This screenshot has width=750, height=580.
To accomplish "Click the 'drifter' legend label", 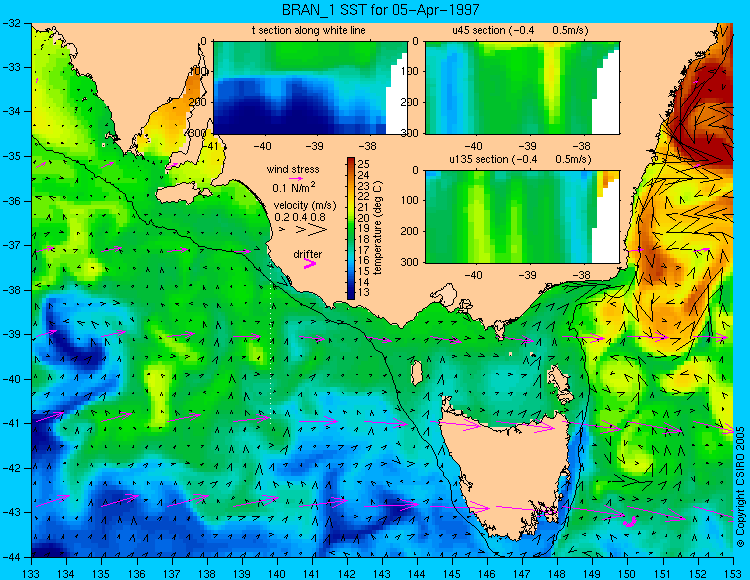I will (308, 254).
